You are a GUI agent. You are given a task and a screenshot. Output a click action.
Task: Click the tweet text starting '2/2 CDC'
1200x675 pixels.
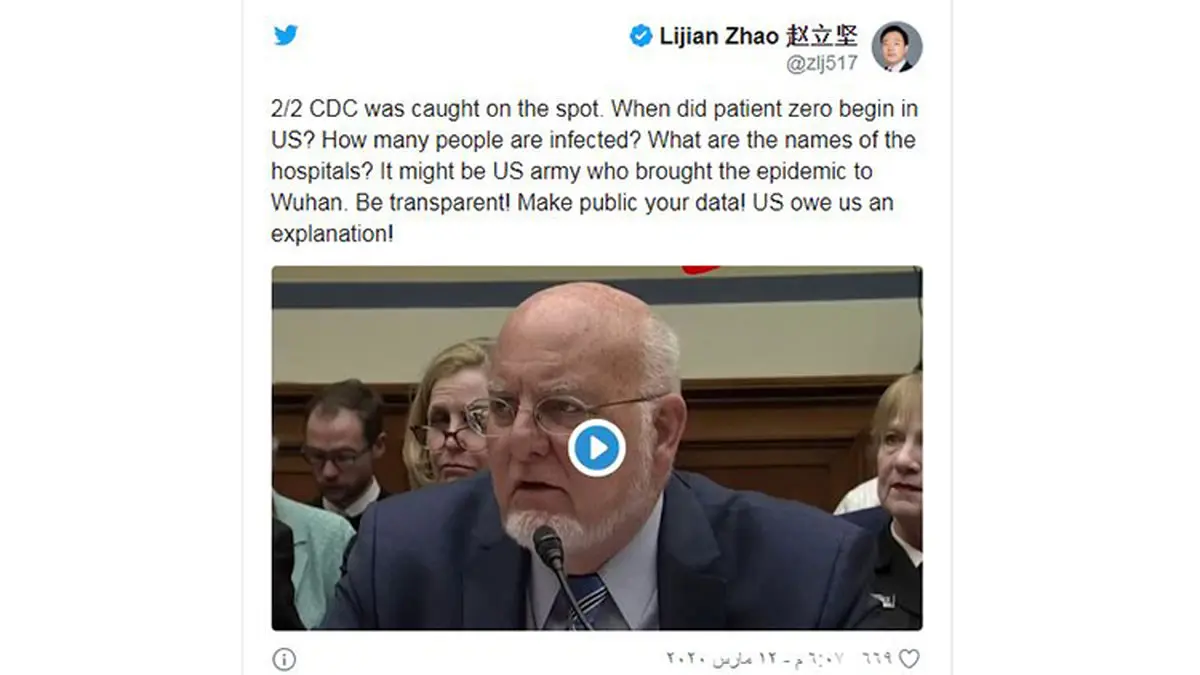coord(594,171)
